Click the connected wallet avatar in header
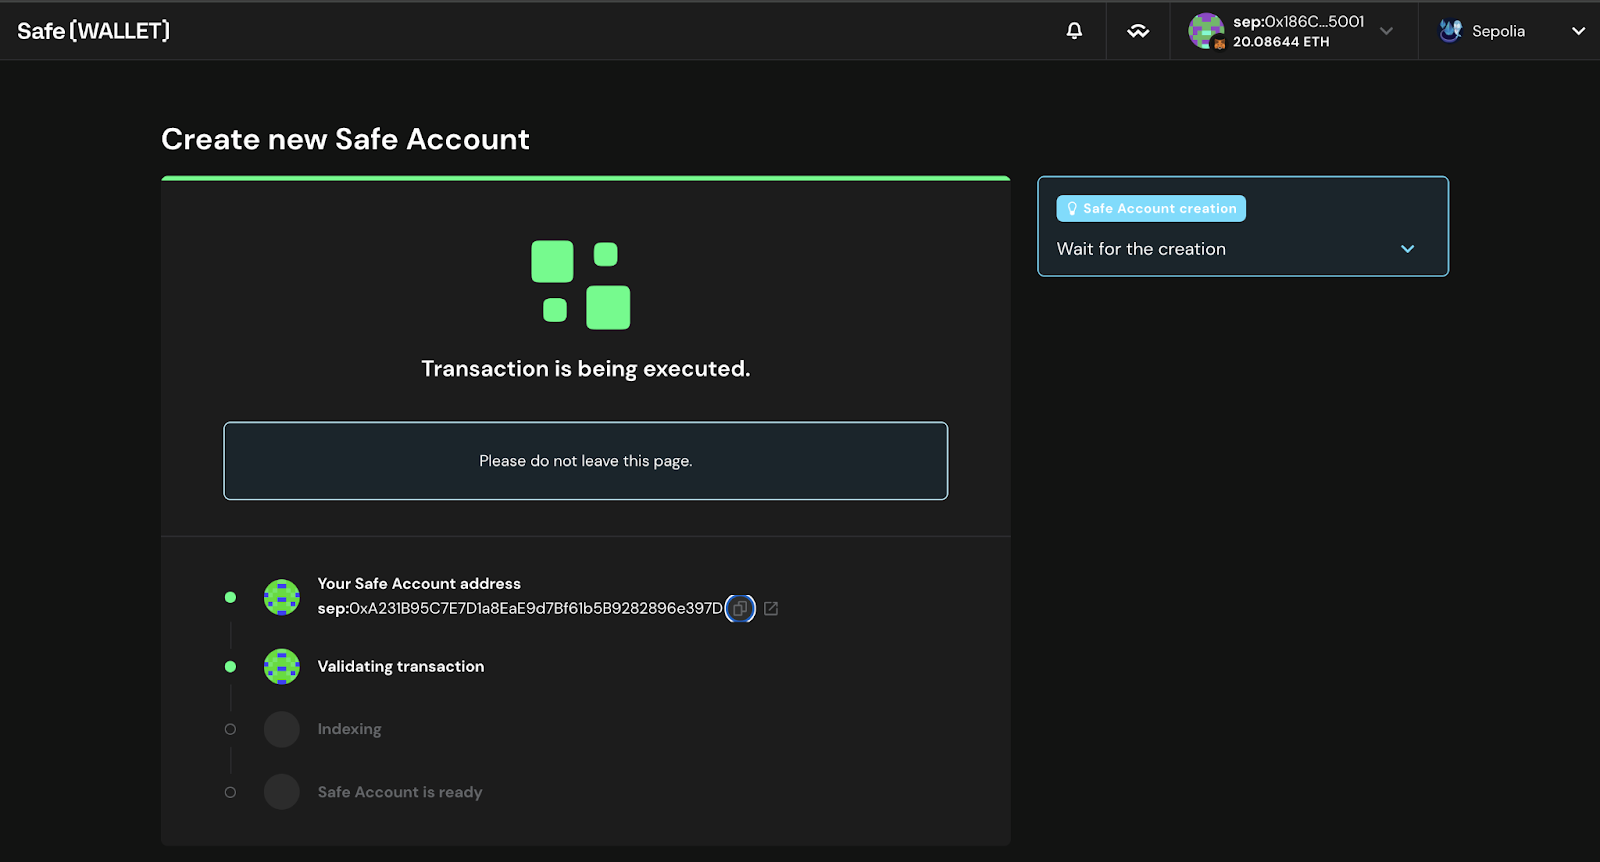The image size is (1600, 862). point(1206,31)
